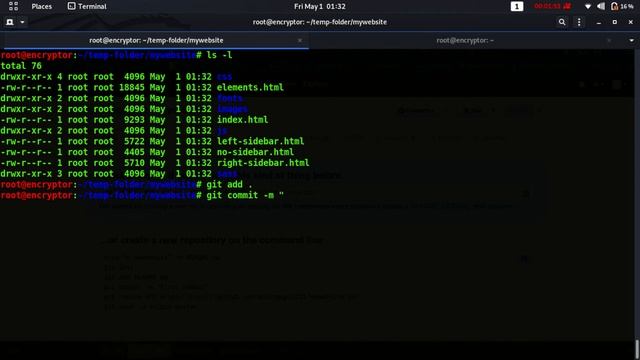This screenshot has width=640, height=360.
Task: Click the 'fonts' directory name
Action: click(x=229, y=98)
